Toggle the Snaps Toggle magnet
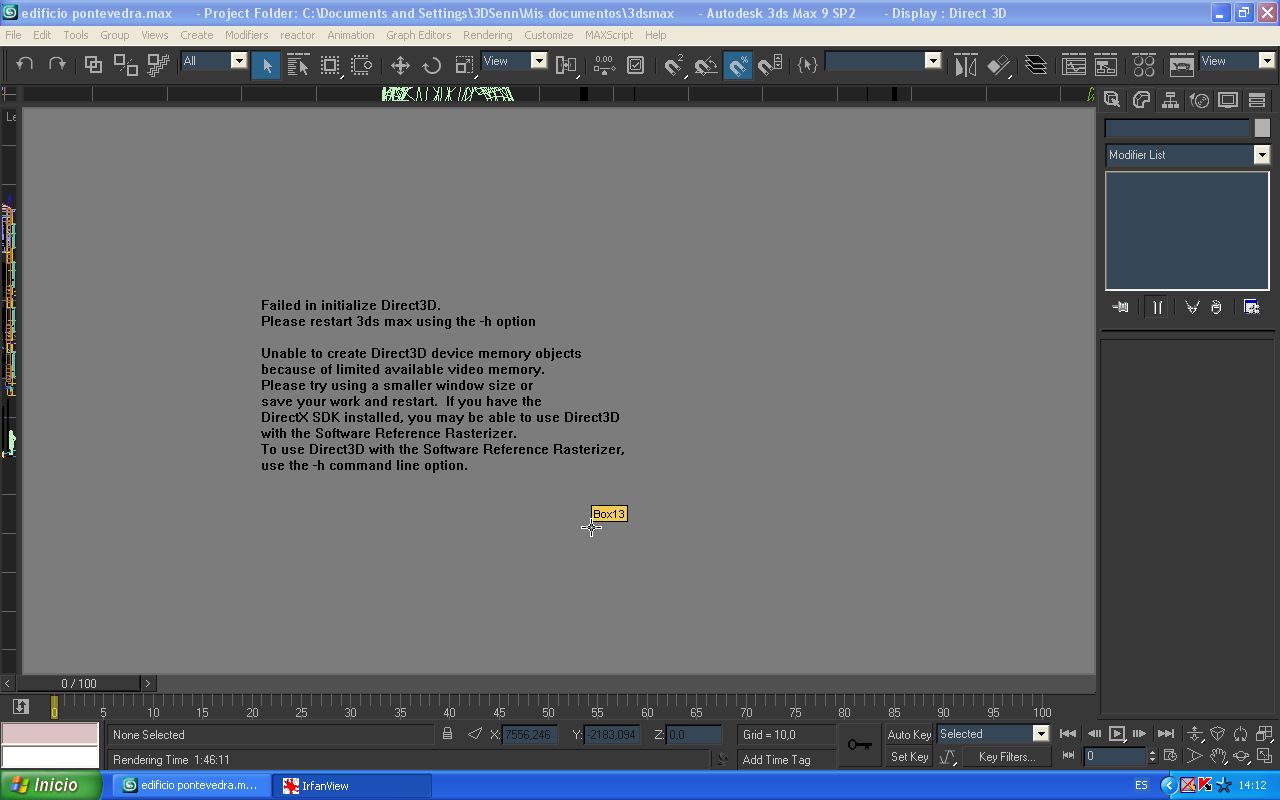 point(674,65)
